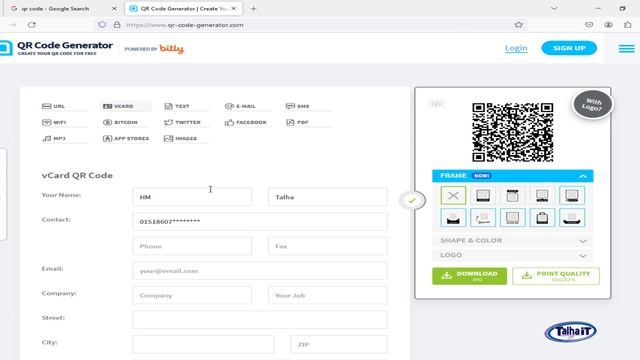640x360 pixels.
Task: Focus the Street input field
Action: 260,320
